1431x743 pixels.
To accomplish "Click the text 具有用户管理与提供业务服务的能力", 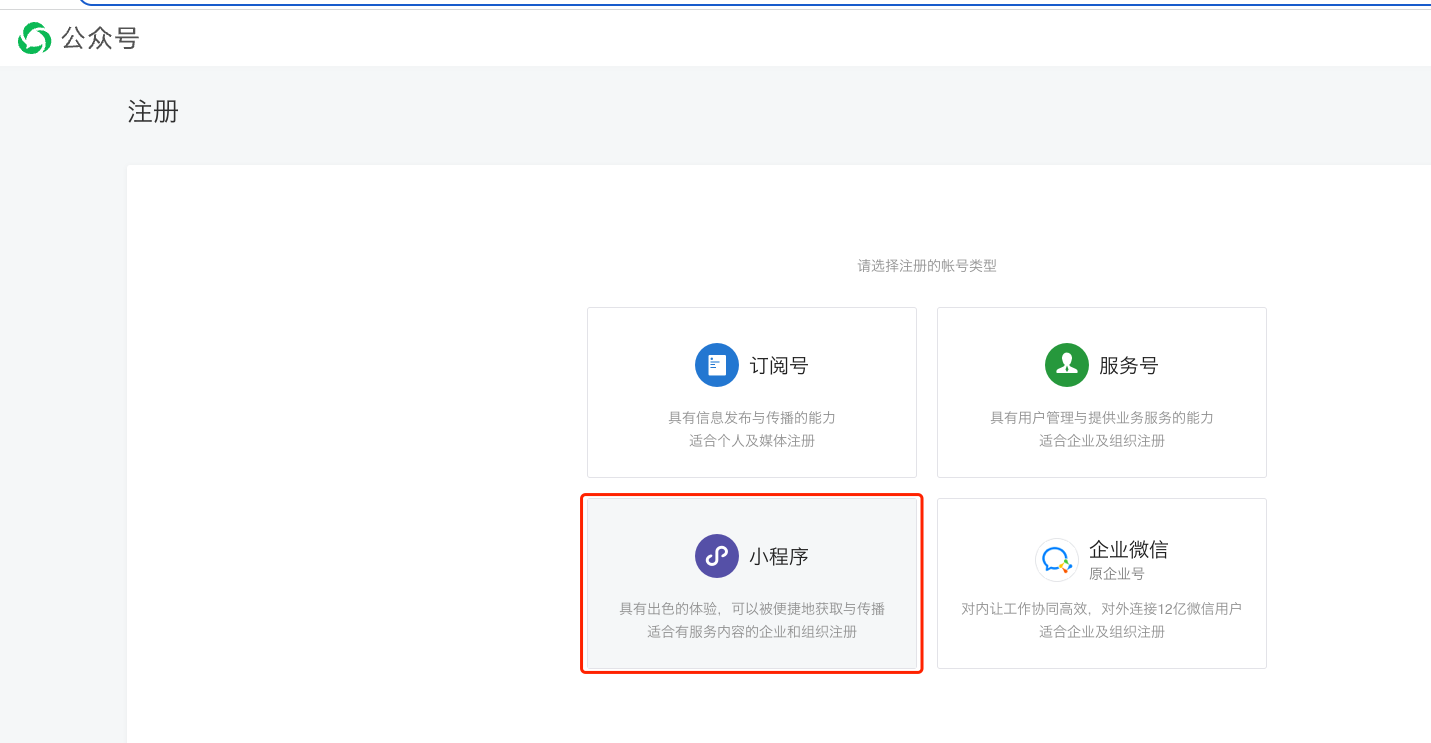I will click(1102, 418).
